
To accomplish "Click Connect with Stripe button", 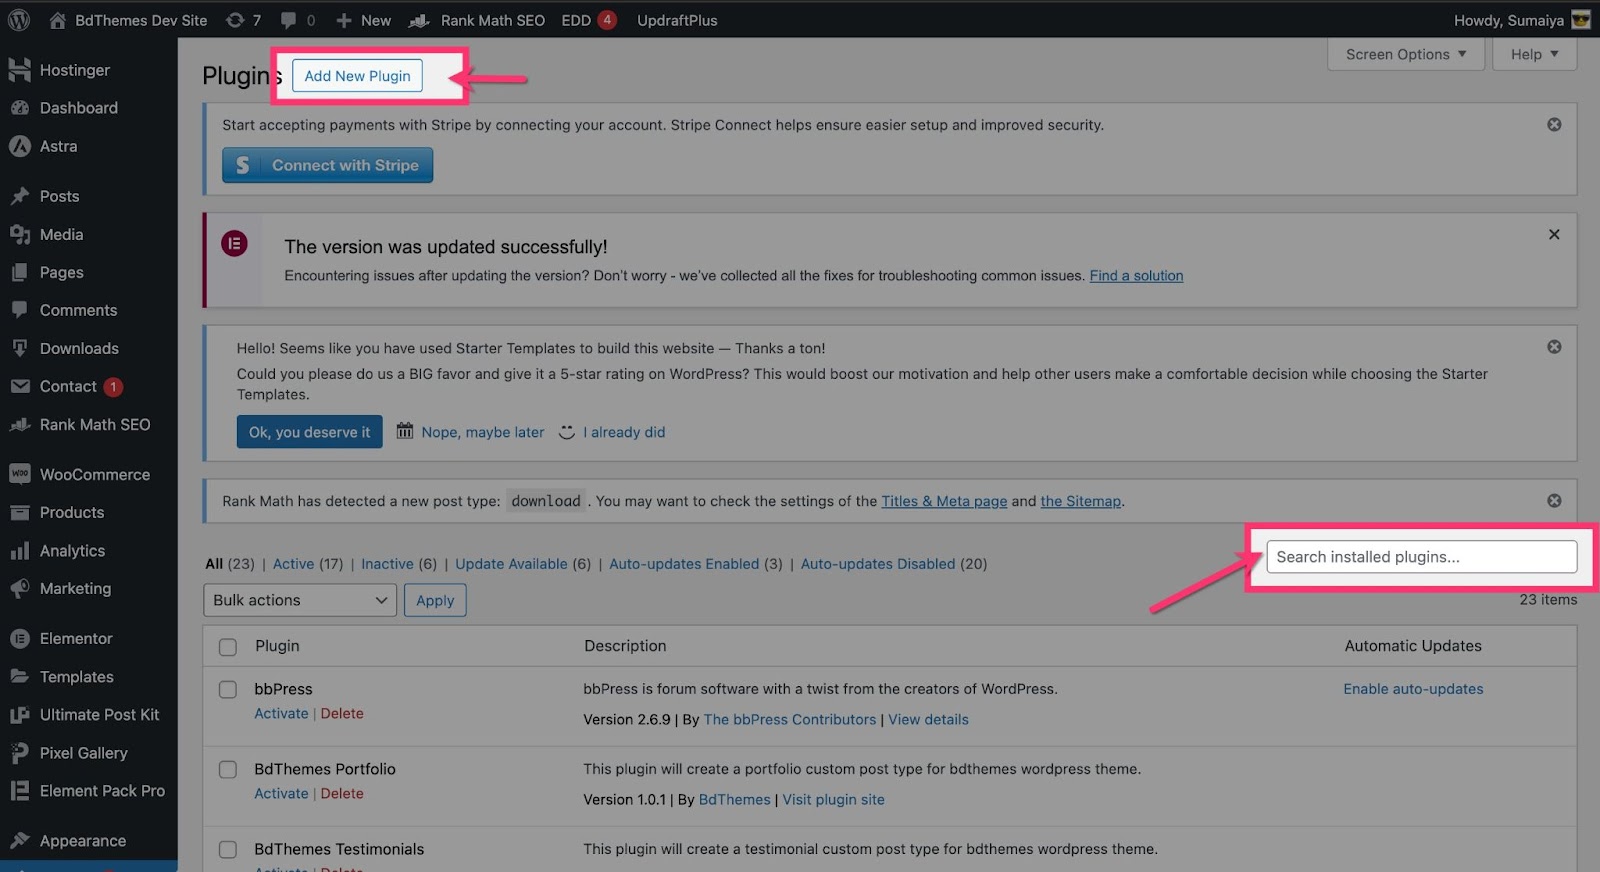I will [x=327, y=165].
